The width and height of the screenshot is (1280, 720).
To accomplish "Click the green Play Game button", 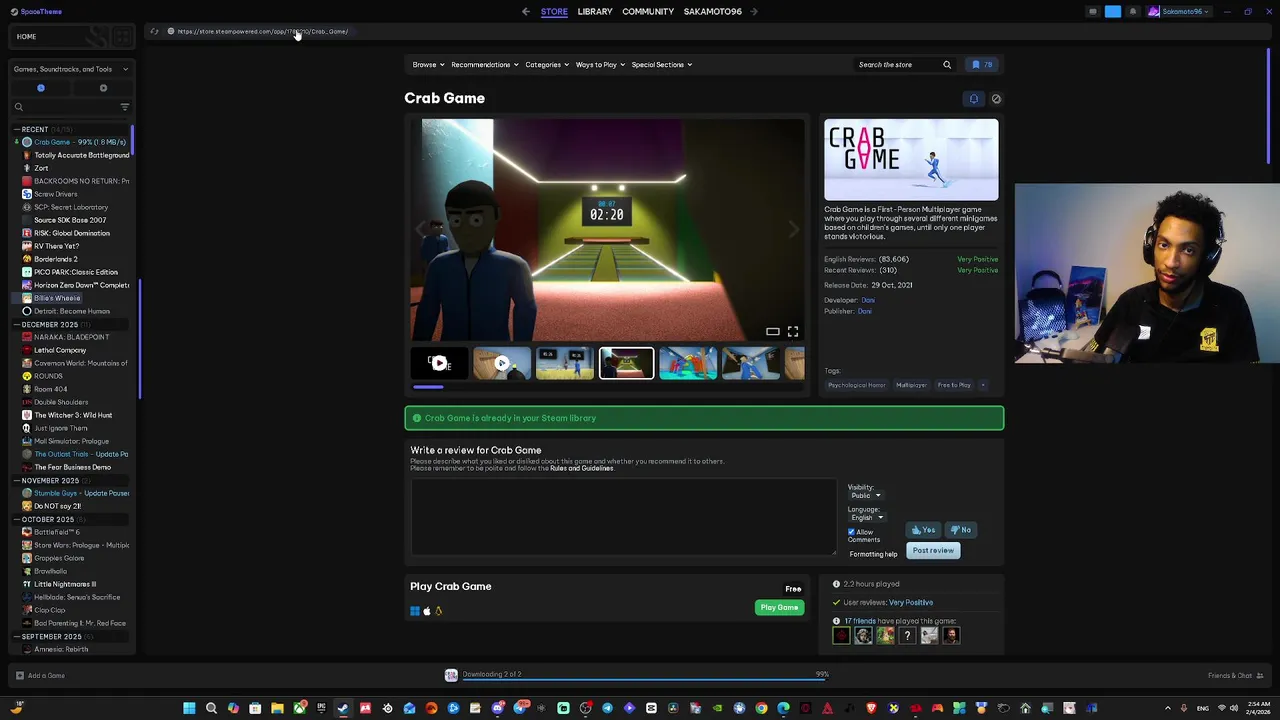I will click(x=779, y=608).
